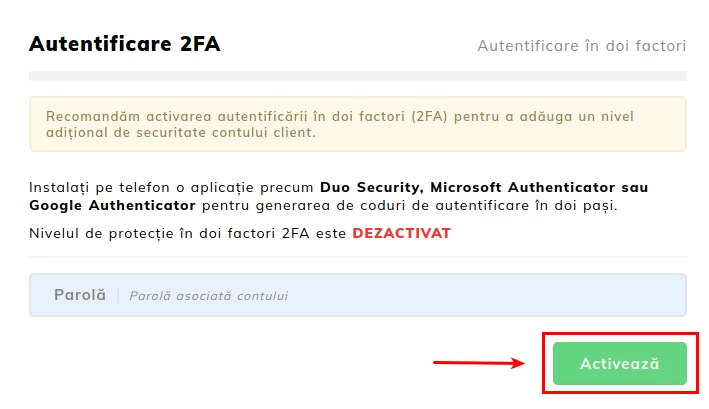
Task: Focus the Parolă asociată contului field
Action: (x=400, y=296)
